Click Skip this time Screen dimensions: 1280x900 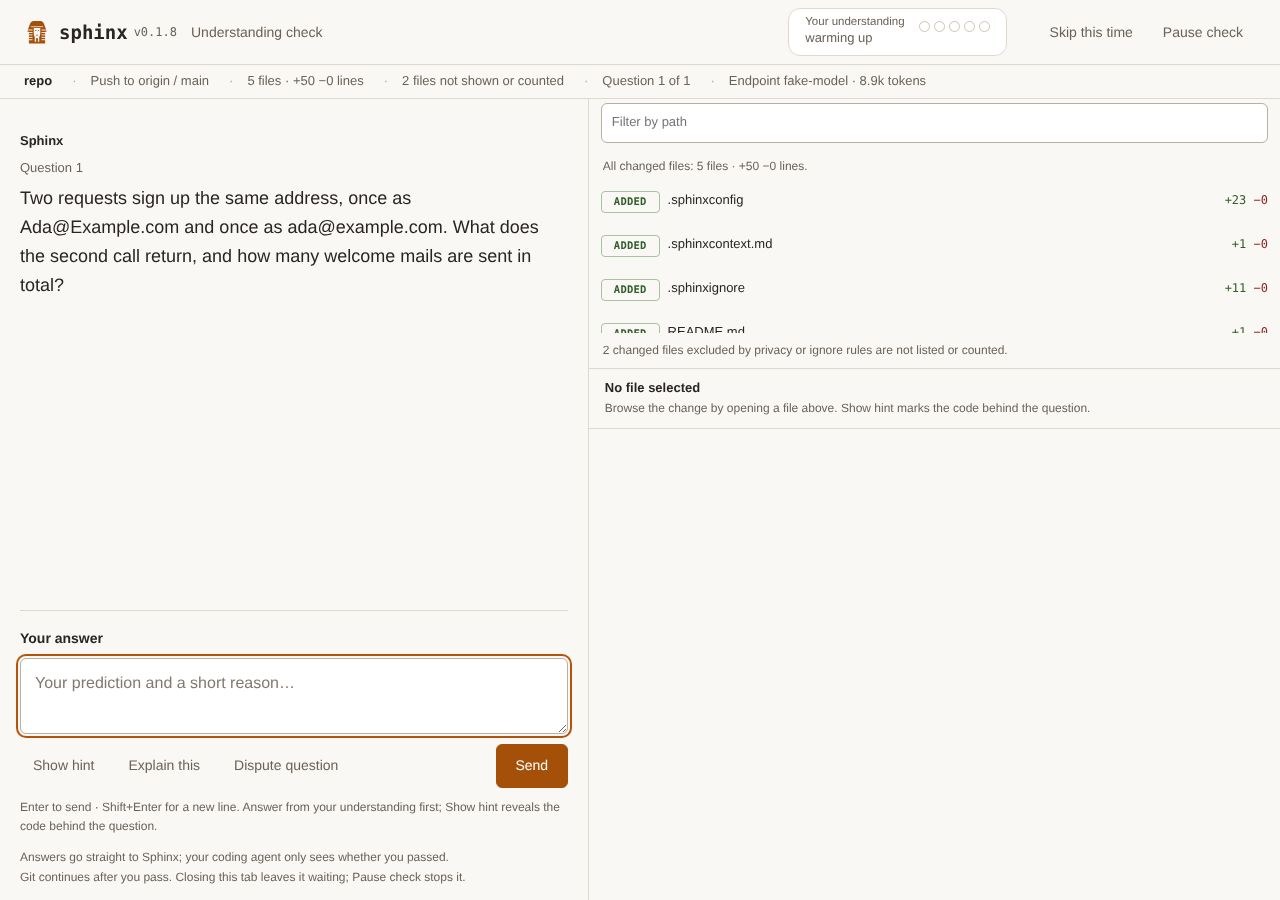tap(1091, 32)
